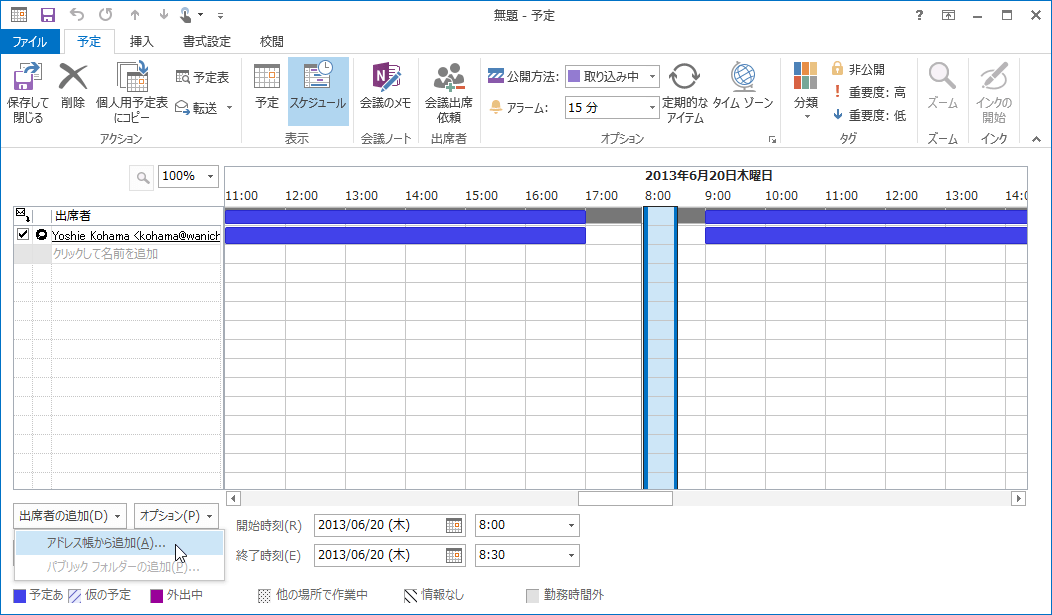Click magnifier next to 100% zoom
The width and height of the screenshot is (1052, 615).
pos(142,178)
